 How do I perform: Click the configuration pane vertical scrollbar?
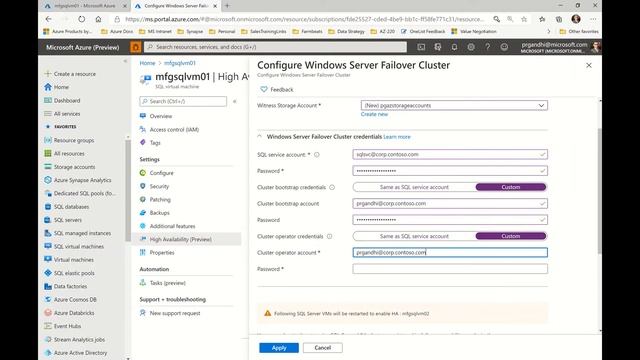pyautogui.click(x=600, y=192)
